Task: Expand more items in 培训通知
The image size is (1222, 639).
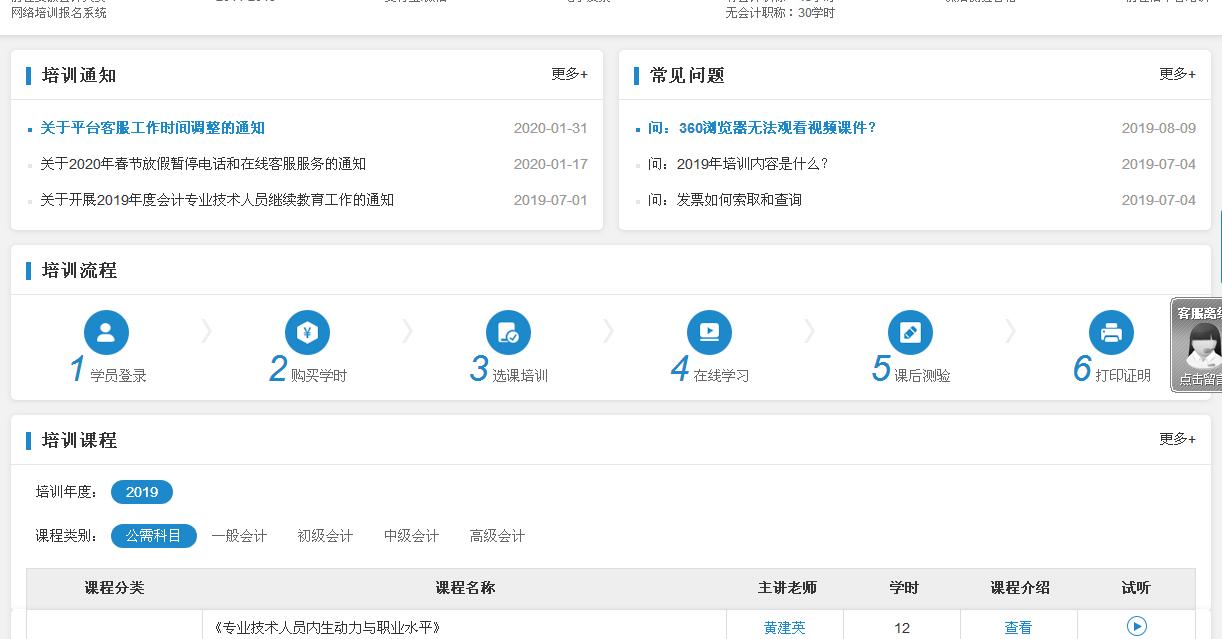Action: click(569, 74)
